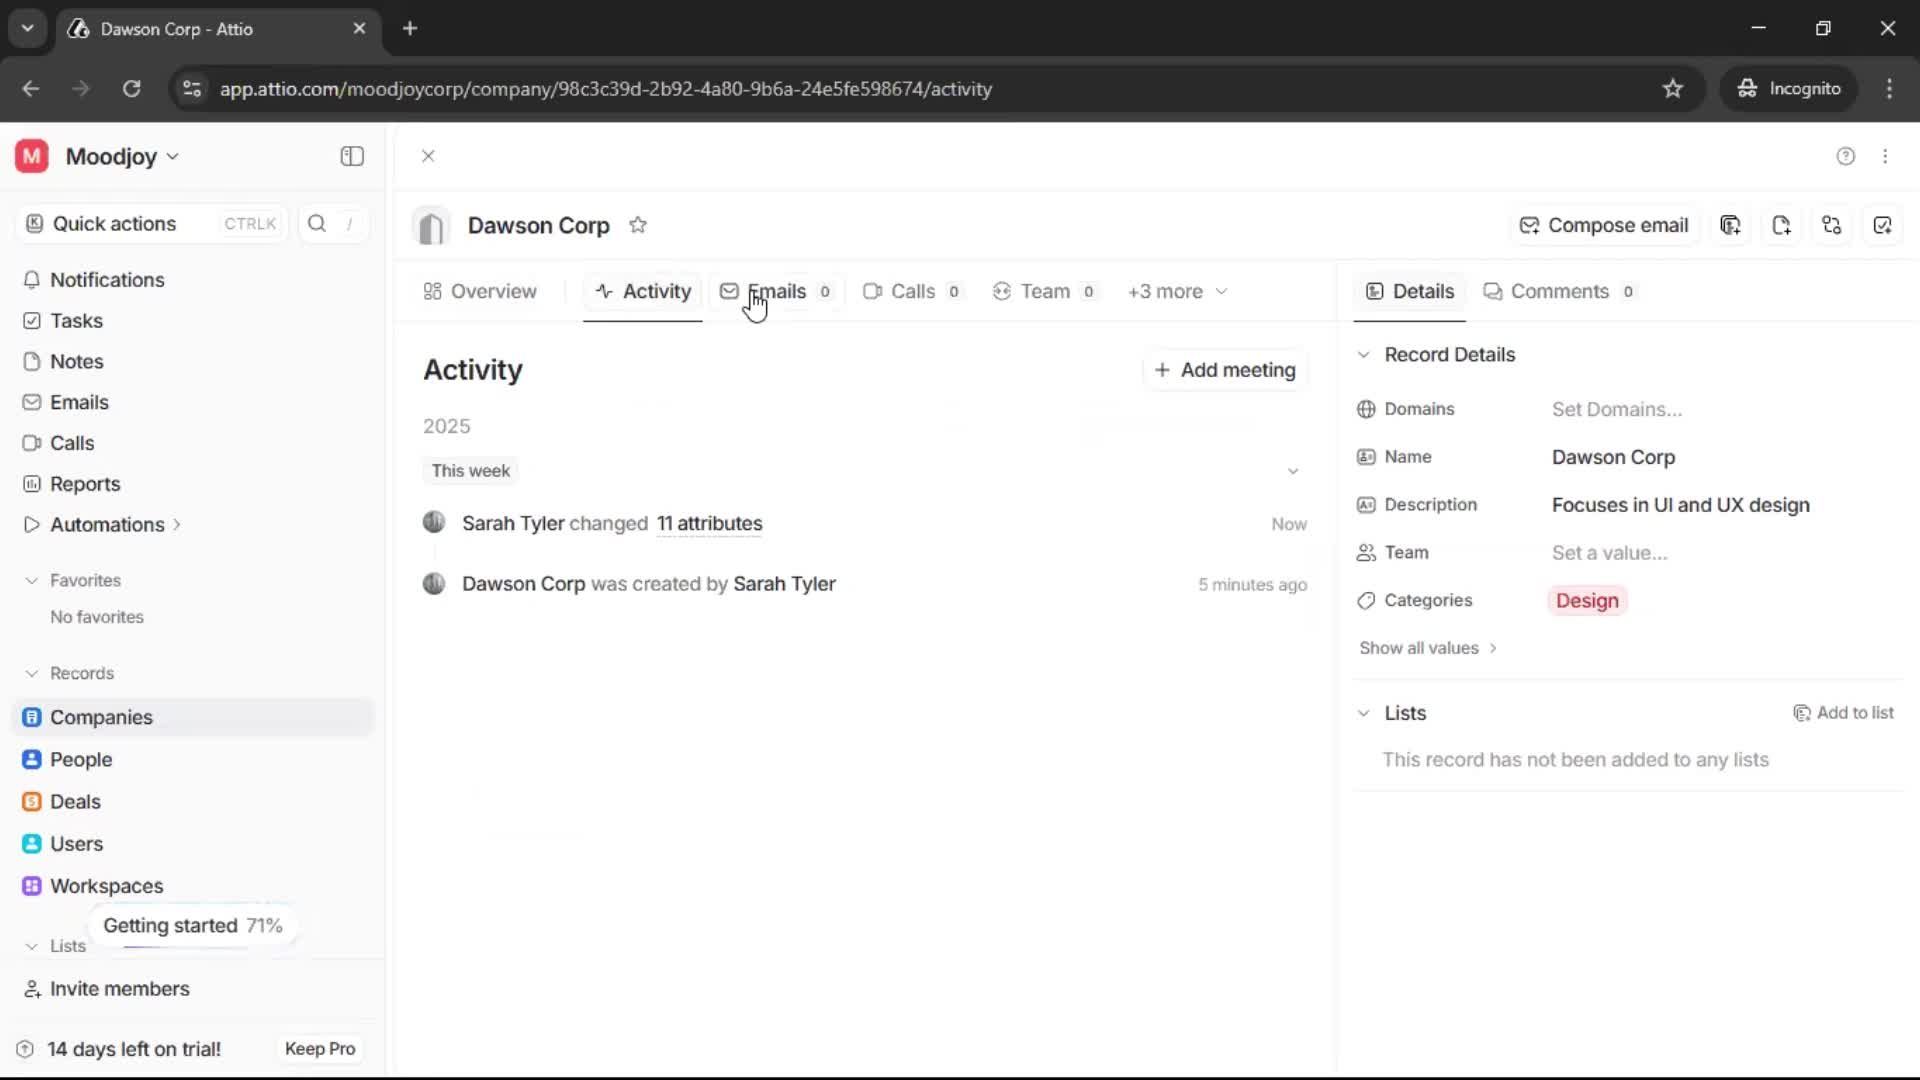The height and width of the screenshot is (1080, 1920).
Task: Click the Moodjoy workspace logo
Action: pos(30,156)
